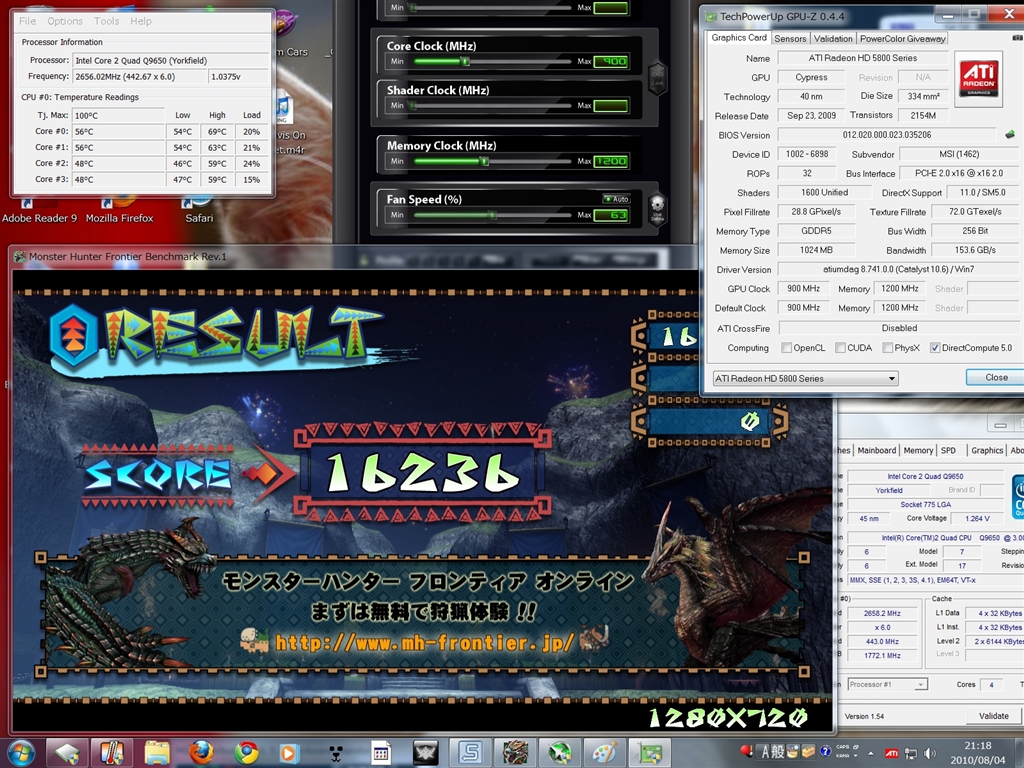Expand the Processor #1 selector in CPU-Z

(886, 684)
